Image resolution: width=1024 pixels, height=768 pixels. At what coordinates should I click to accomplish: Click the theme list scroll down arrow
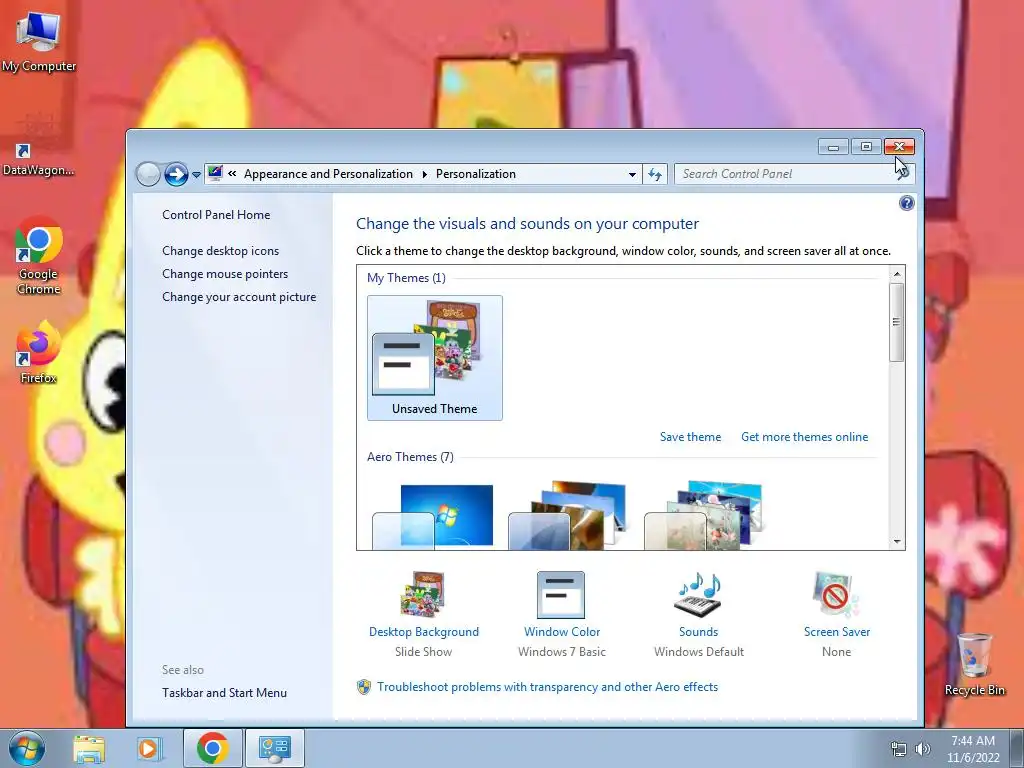897,541
